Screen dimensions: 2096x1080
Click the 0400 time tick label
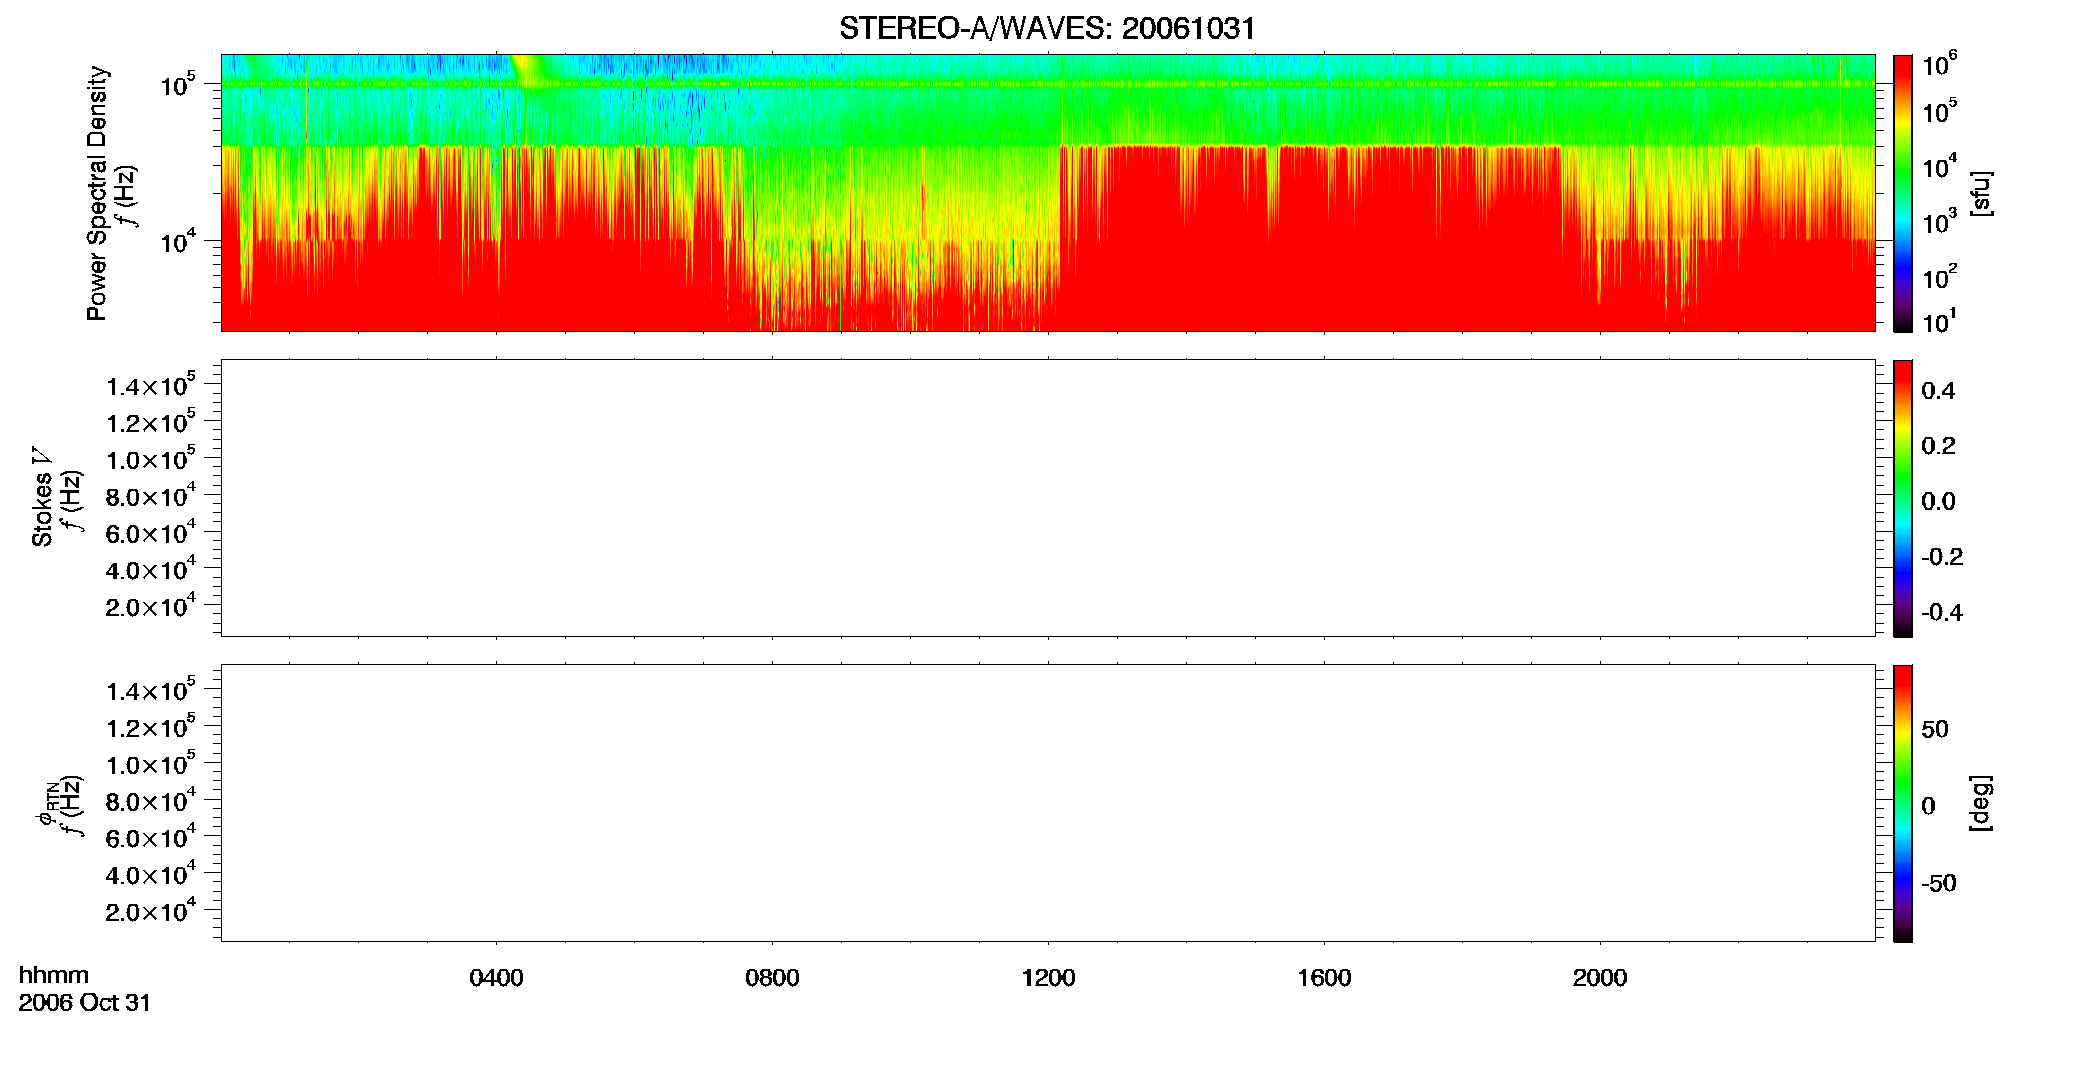pos(496,978)
